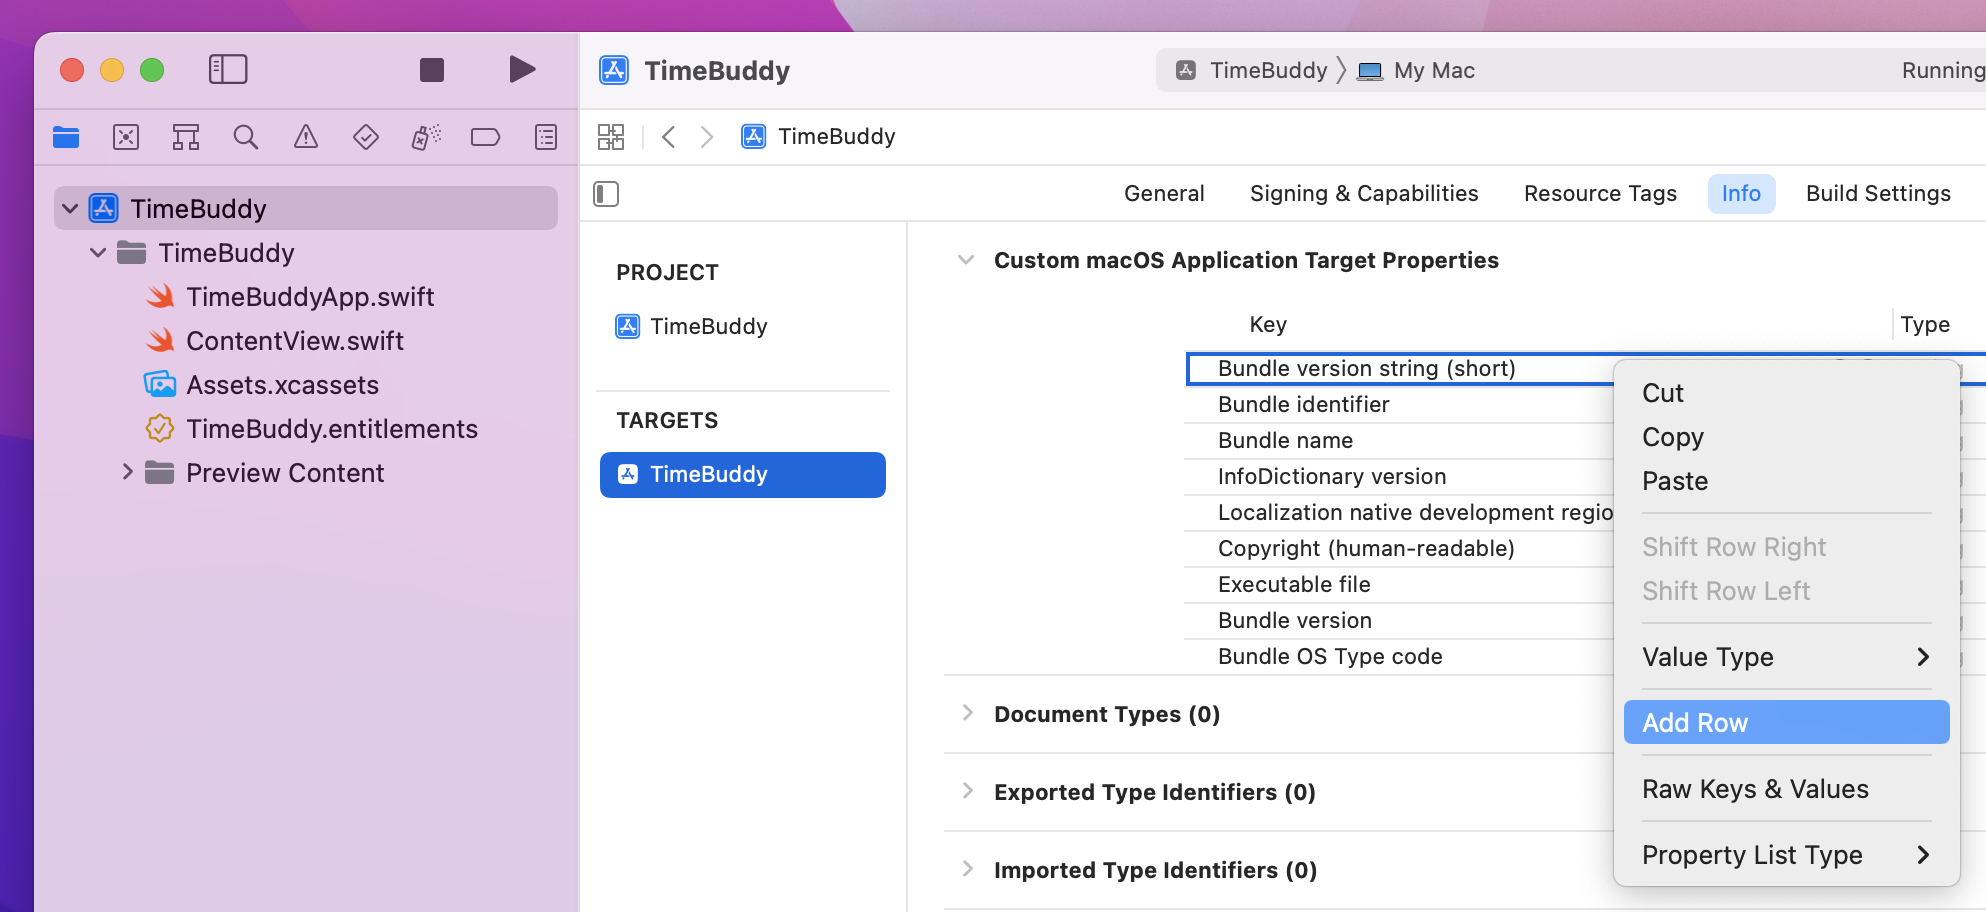Screen dimensions: 1986x912
Task: Collapse the TimeBuddy project tree item
Action: click(x=70, y=208)
